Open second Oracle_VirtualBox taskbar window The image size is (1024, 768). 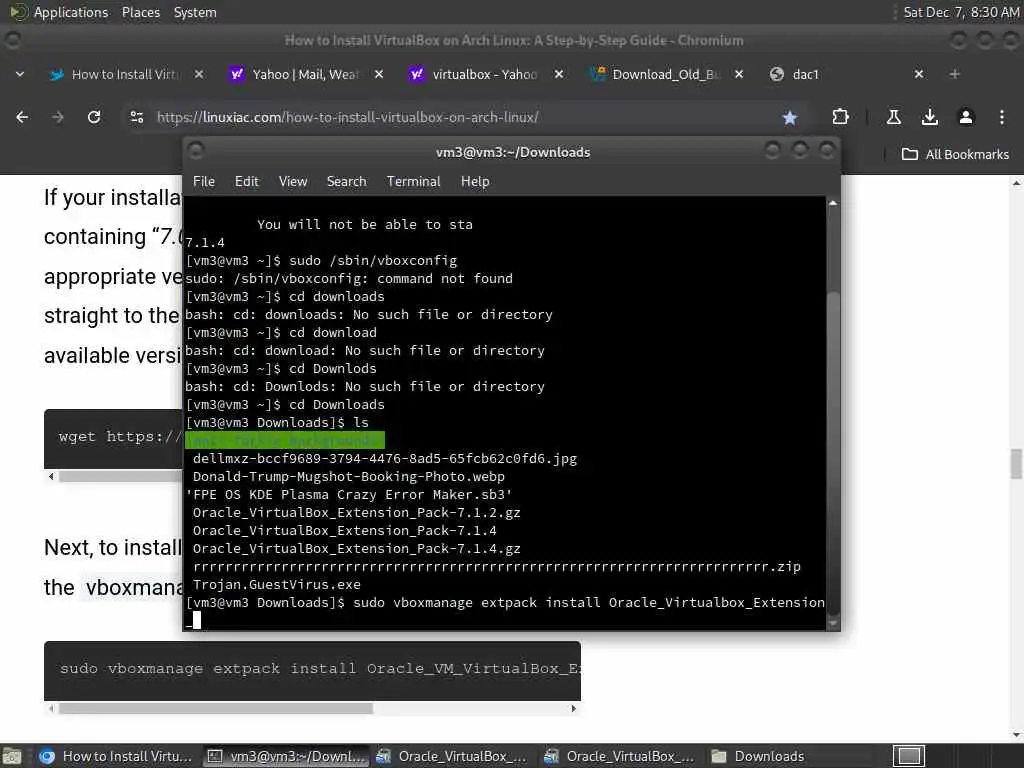[620, 756]
